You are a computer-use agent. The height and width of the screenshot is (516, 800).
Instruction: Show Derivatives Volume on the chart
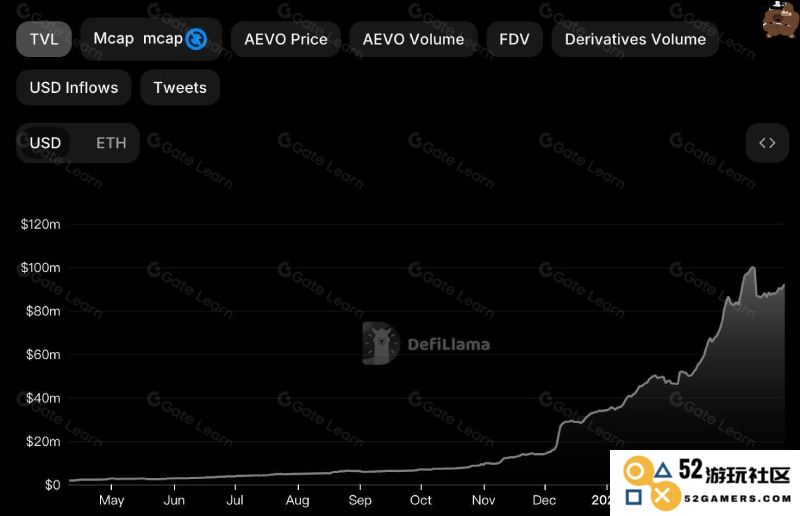635,39
